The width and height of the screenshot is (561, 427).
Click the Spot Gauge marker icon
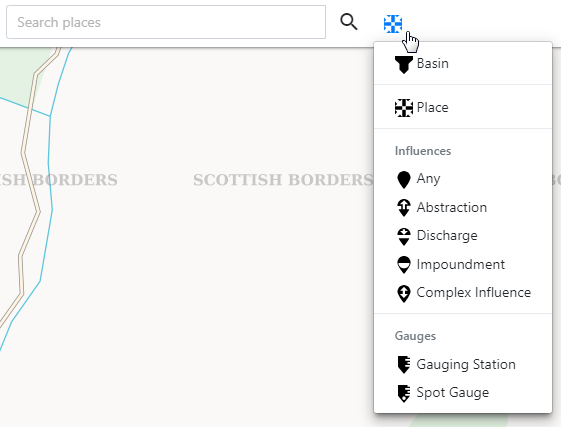[x=404, y=393]
